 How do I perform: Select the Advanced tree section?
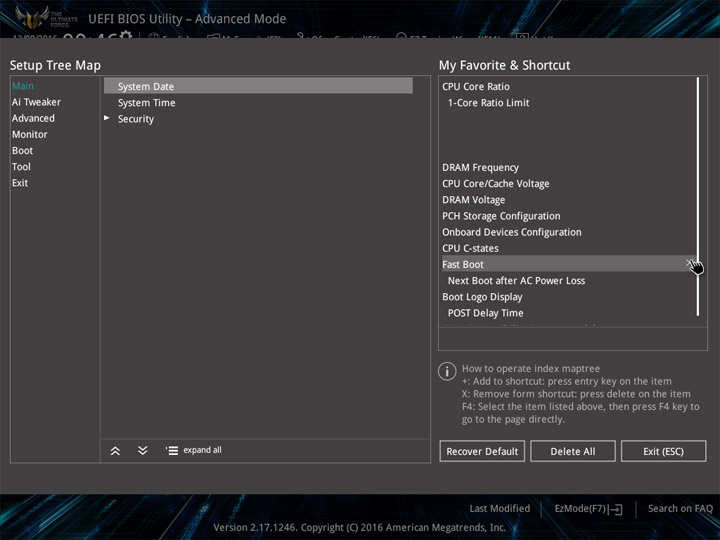tap(33, 118)
